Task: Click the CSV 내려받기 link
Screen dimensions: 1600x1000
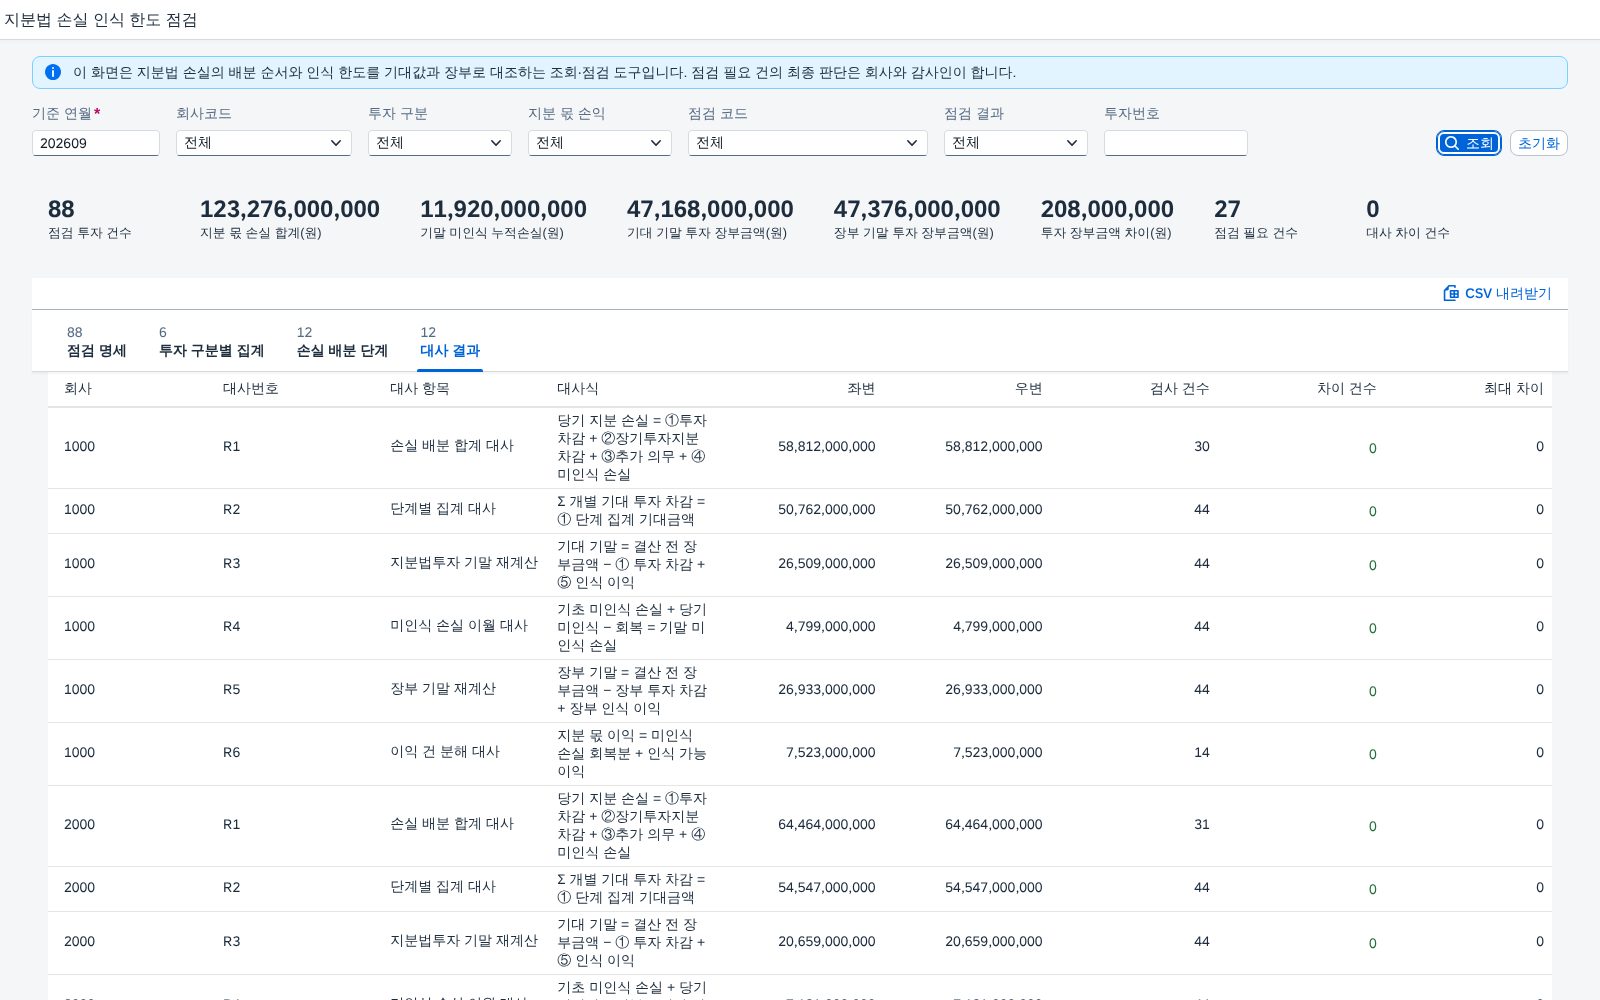Action: pyautogui.click(x=1497, y=293)
